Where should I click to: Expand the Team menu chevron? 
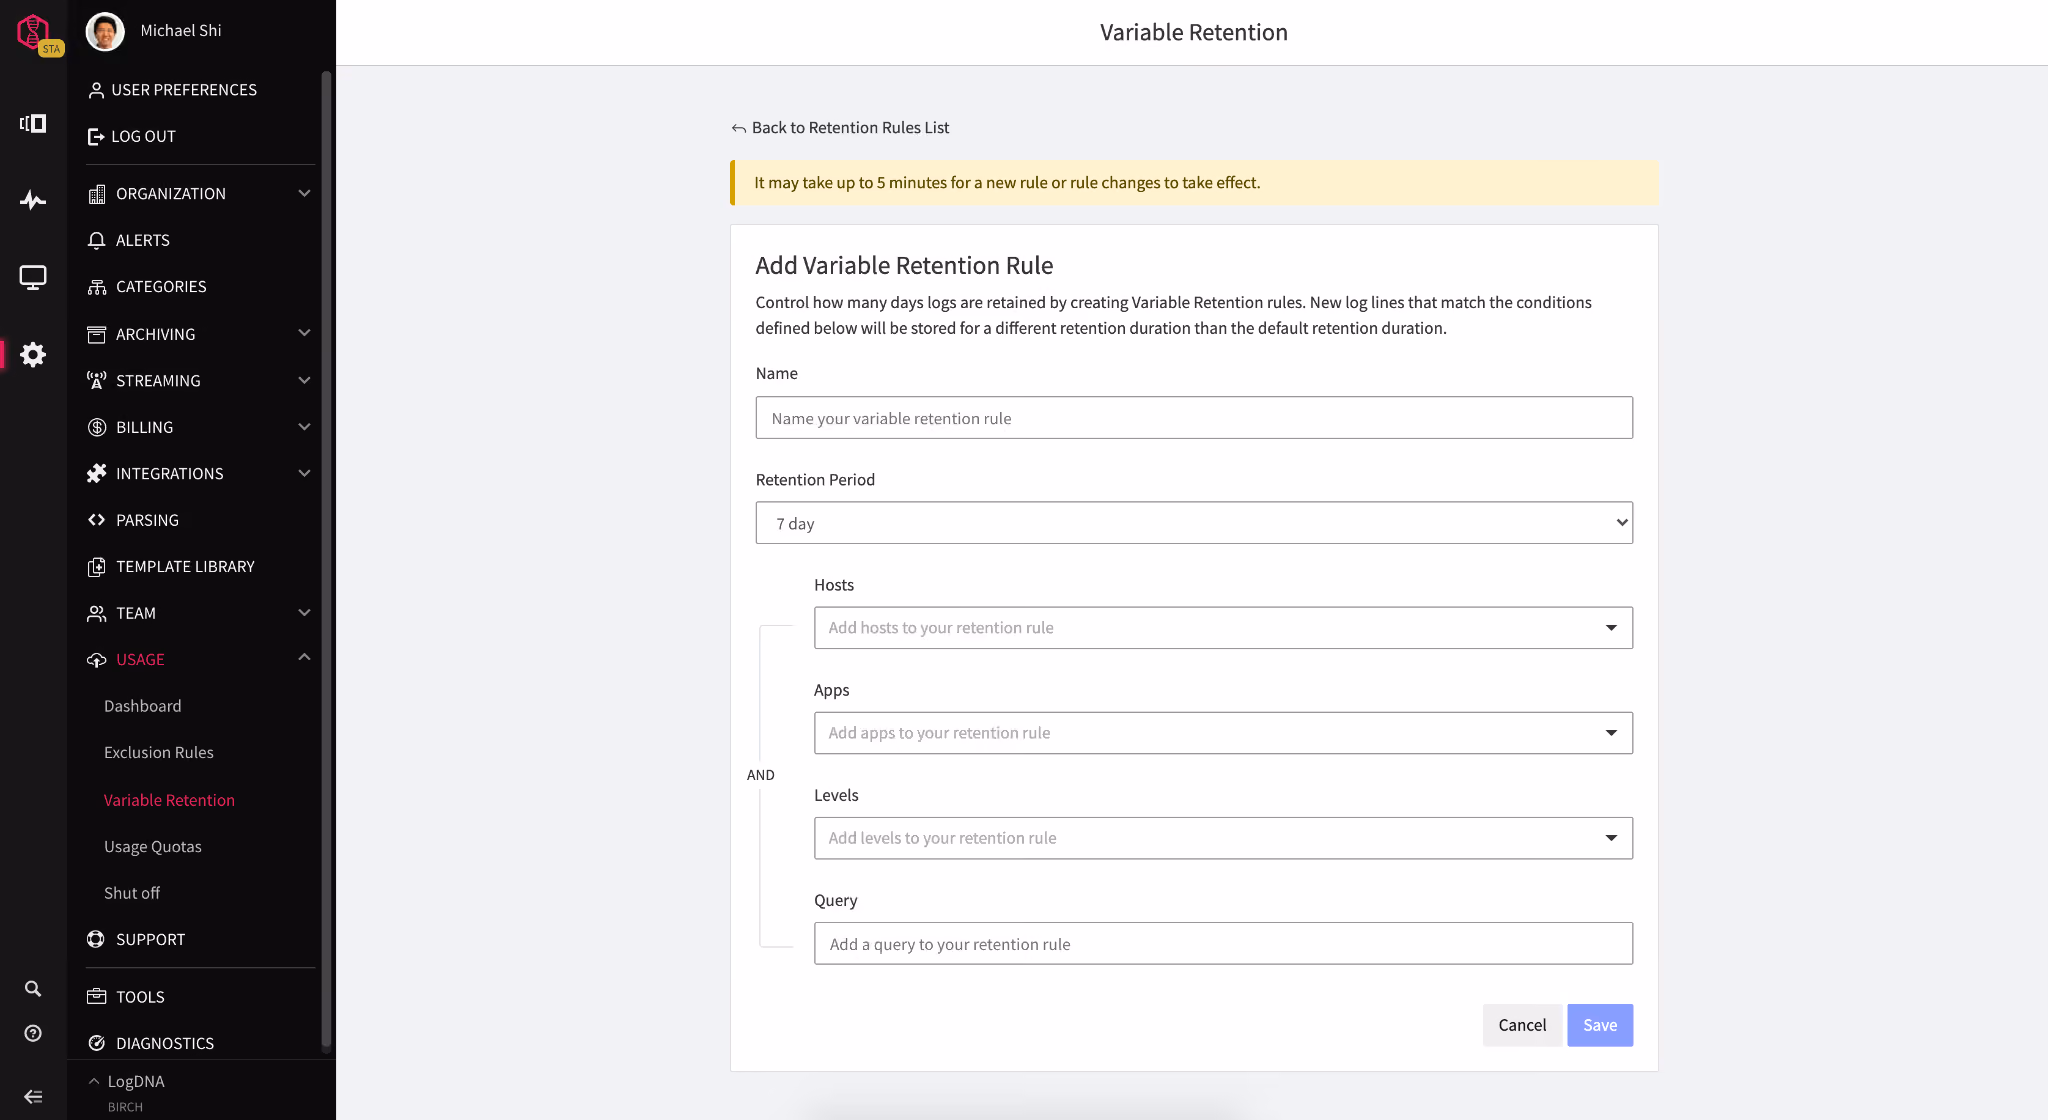(304, 612)
